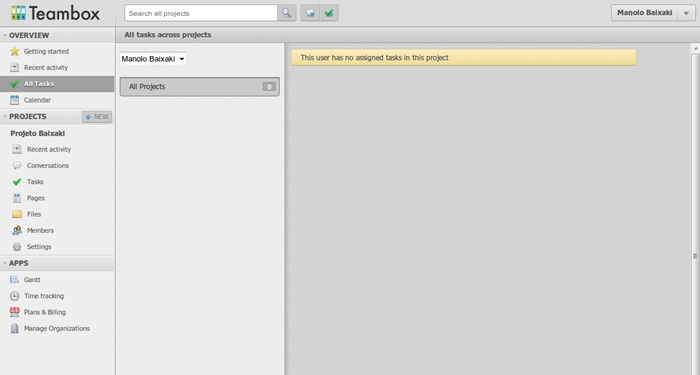Create a new project with NEW button
This screenshot has width=700, height=375.
point(97,117)
